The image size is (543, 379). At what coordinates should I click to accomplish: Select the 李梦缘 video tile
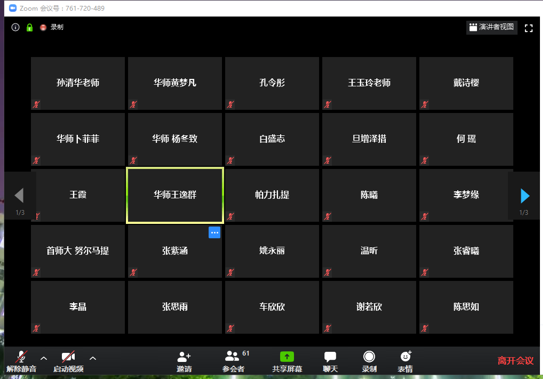click(x=466, y=195)
